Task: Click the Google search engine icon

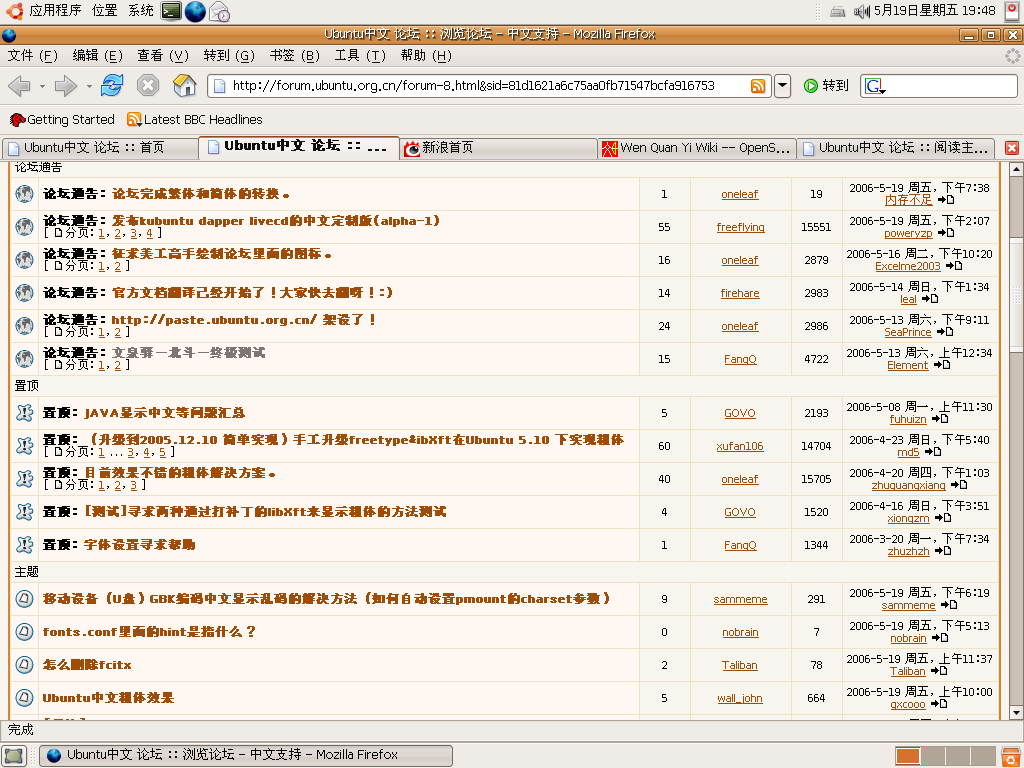Action: (875, 86)
